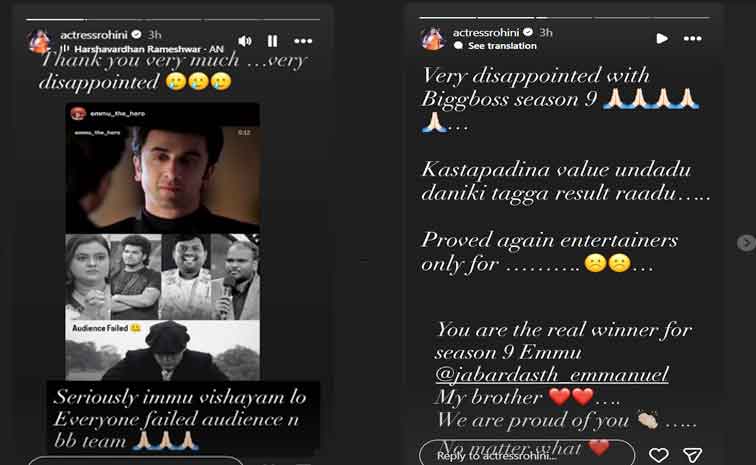Open embedded emmu_the_hero reshared post
This screenshot has height=465, width=756.
pyautogui.click(x=162, y=241)
